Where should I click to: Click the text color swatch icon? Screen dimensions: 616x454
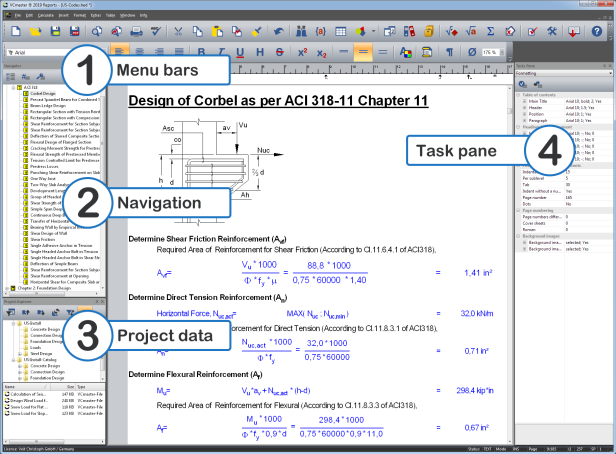coord(405,50)
